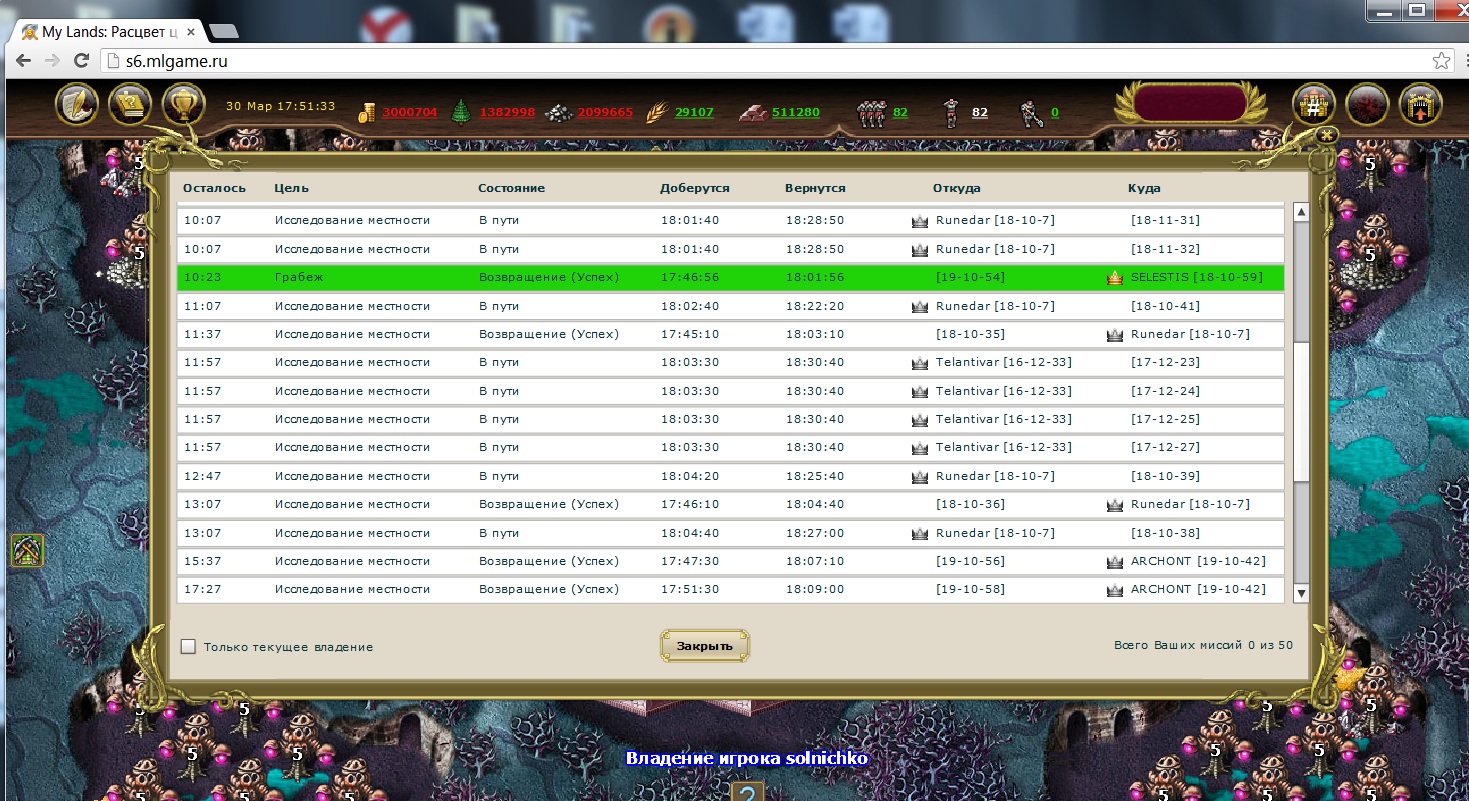Click the gold crown beside SELESTIS
Viewport: 1469px width, 801px height.
[x=1115, y=278]
